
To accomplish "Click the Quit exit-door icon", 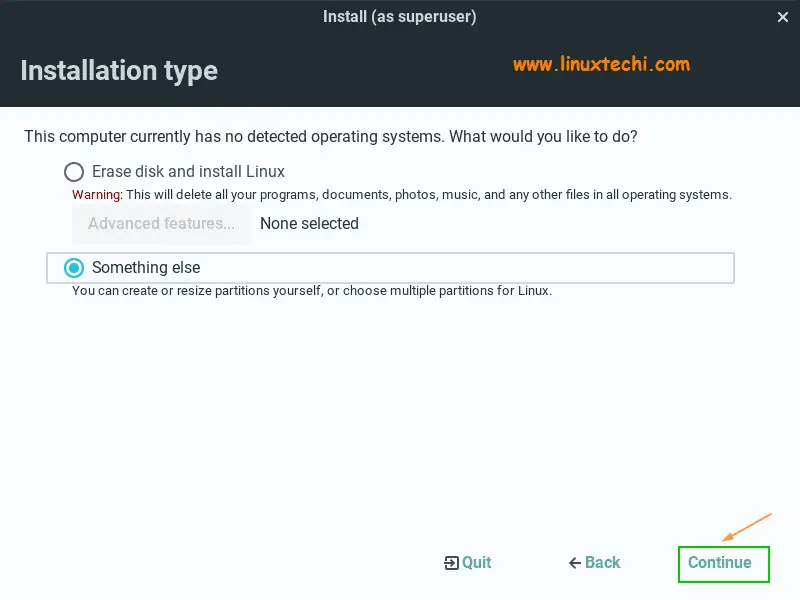I will tap(451, 563).
